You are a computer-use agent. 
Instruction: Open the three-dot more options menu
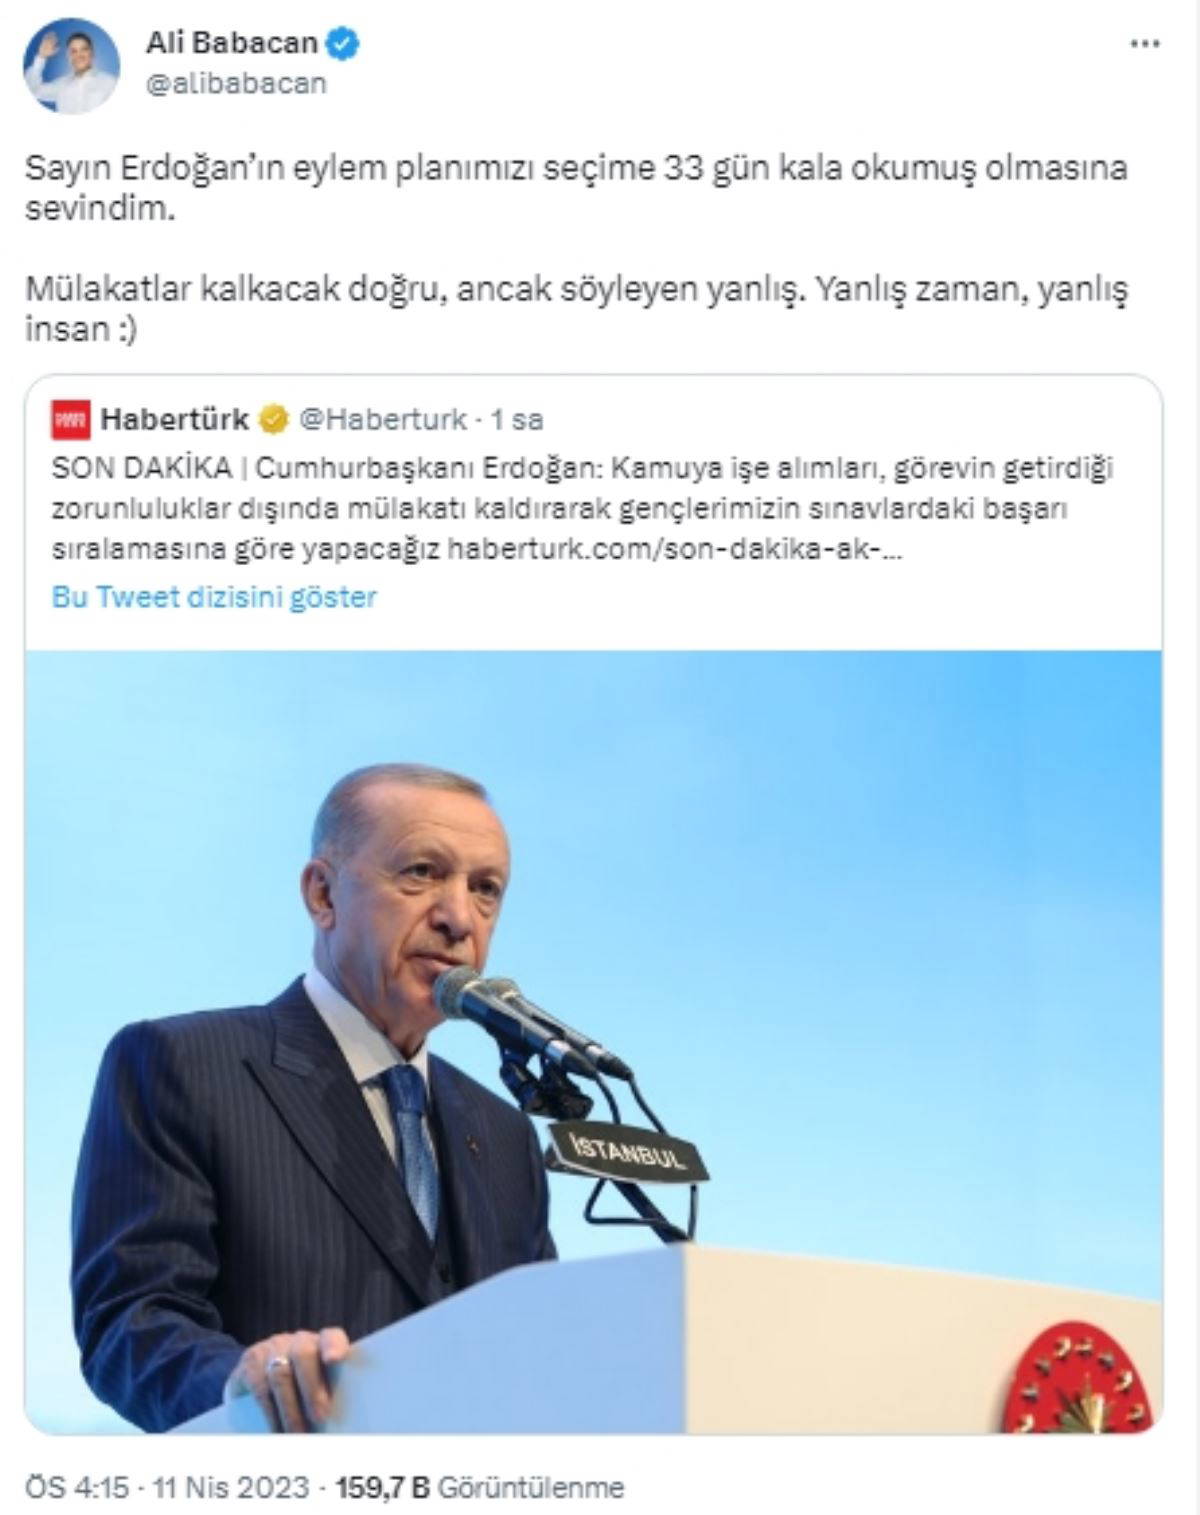point(1146,44)
